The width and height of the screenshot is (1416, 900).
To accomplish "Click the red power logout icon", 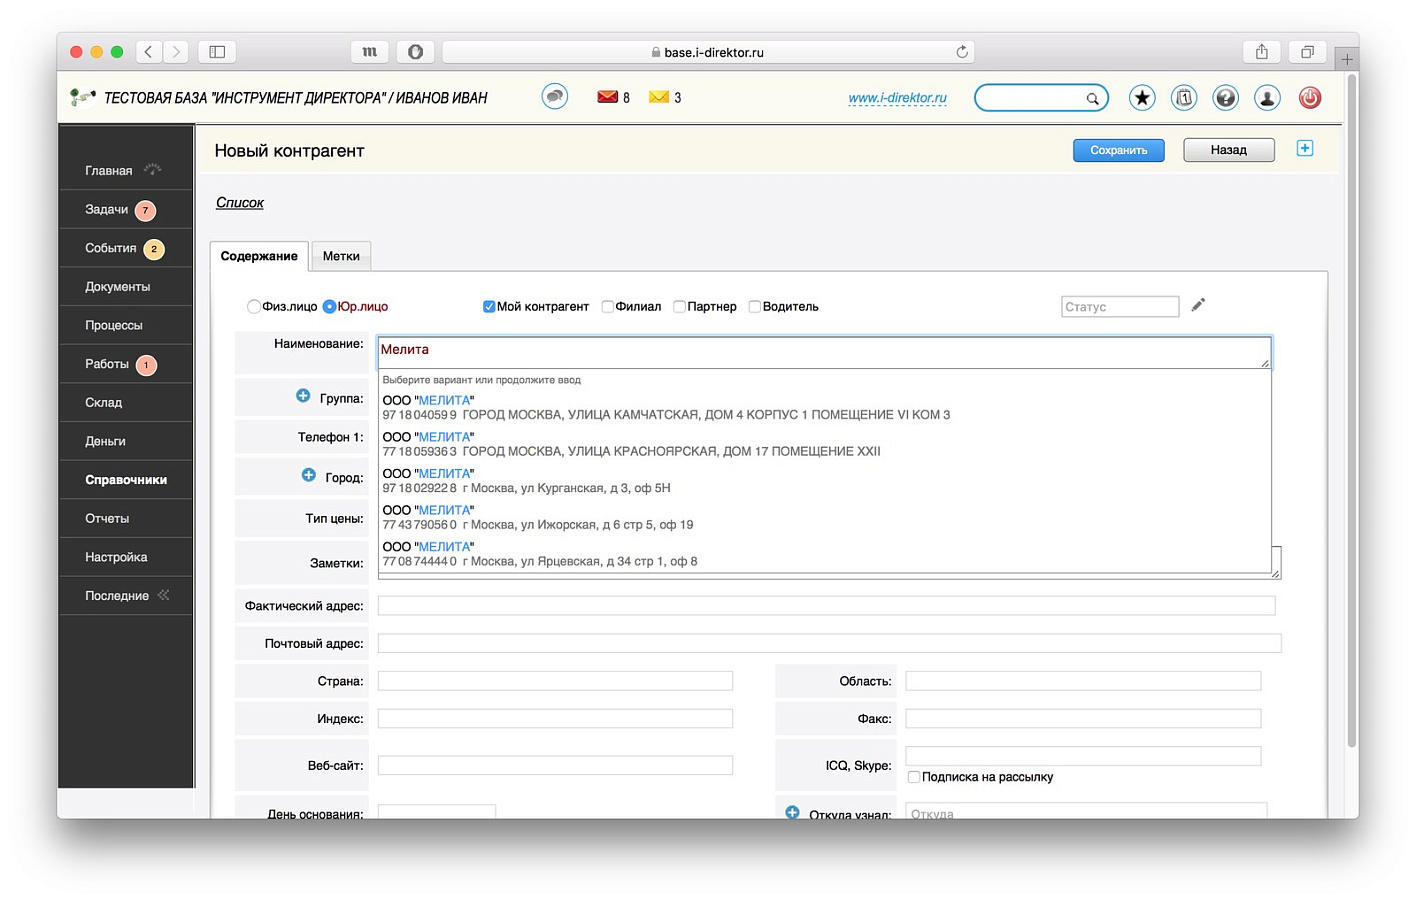I will (x=1310, y=97).
